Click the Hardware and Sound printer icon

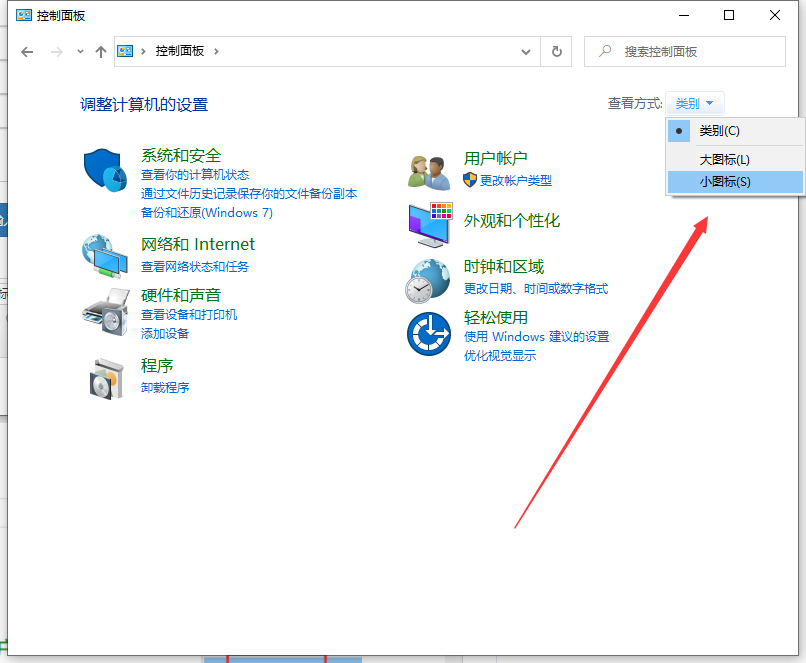click(x=105, y=311)
